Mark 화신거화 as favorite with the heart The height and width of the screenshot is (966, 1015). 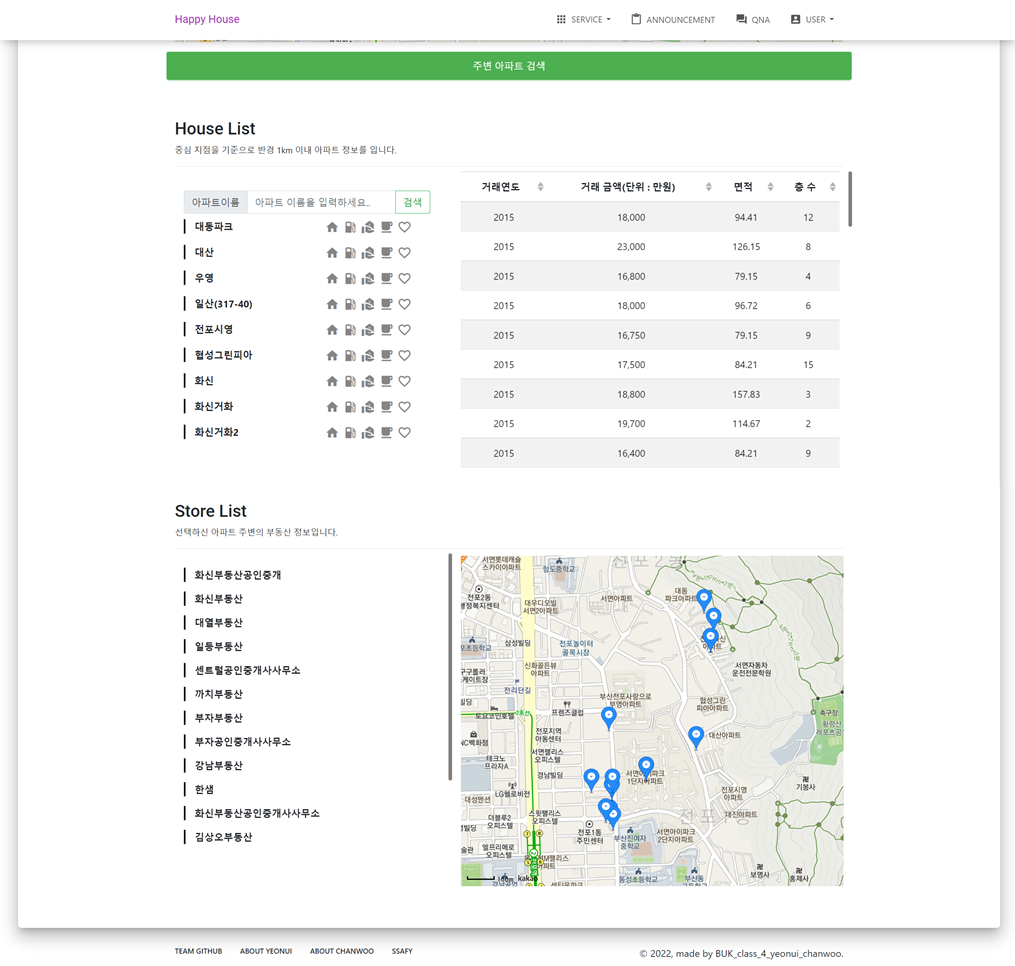click(404, 406)
